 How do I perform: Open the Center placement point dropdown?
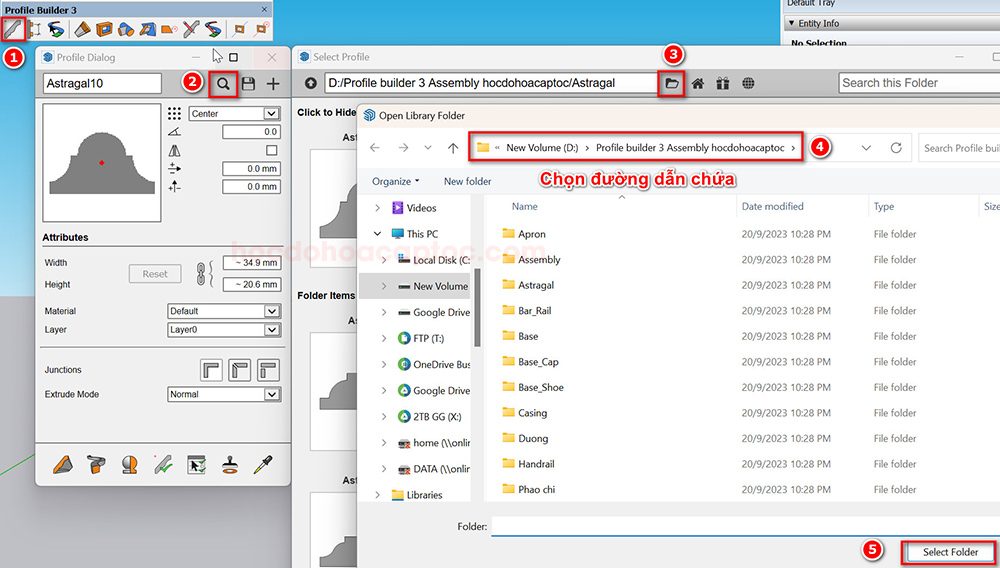tap(235, 113)
